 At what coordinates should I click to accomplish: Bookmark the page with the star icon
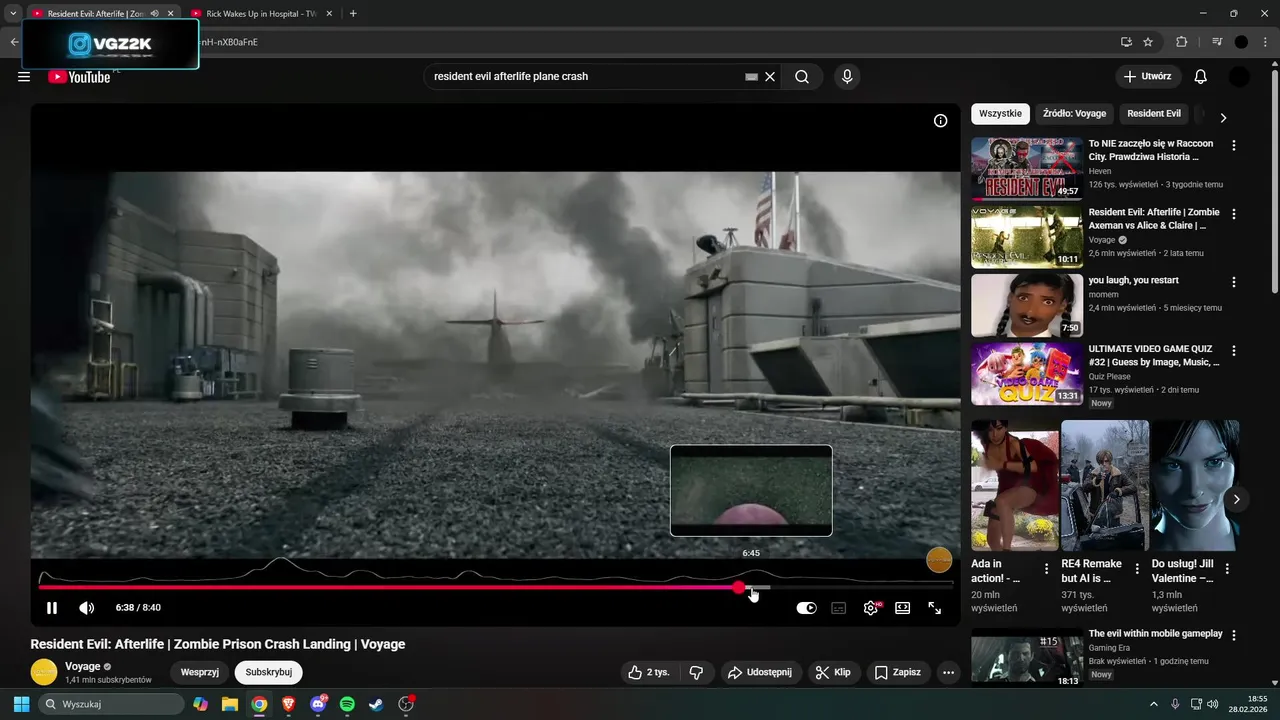[x=1148, y=42]
